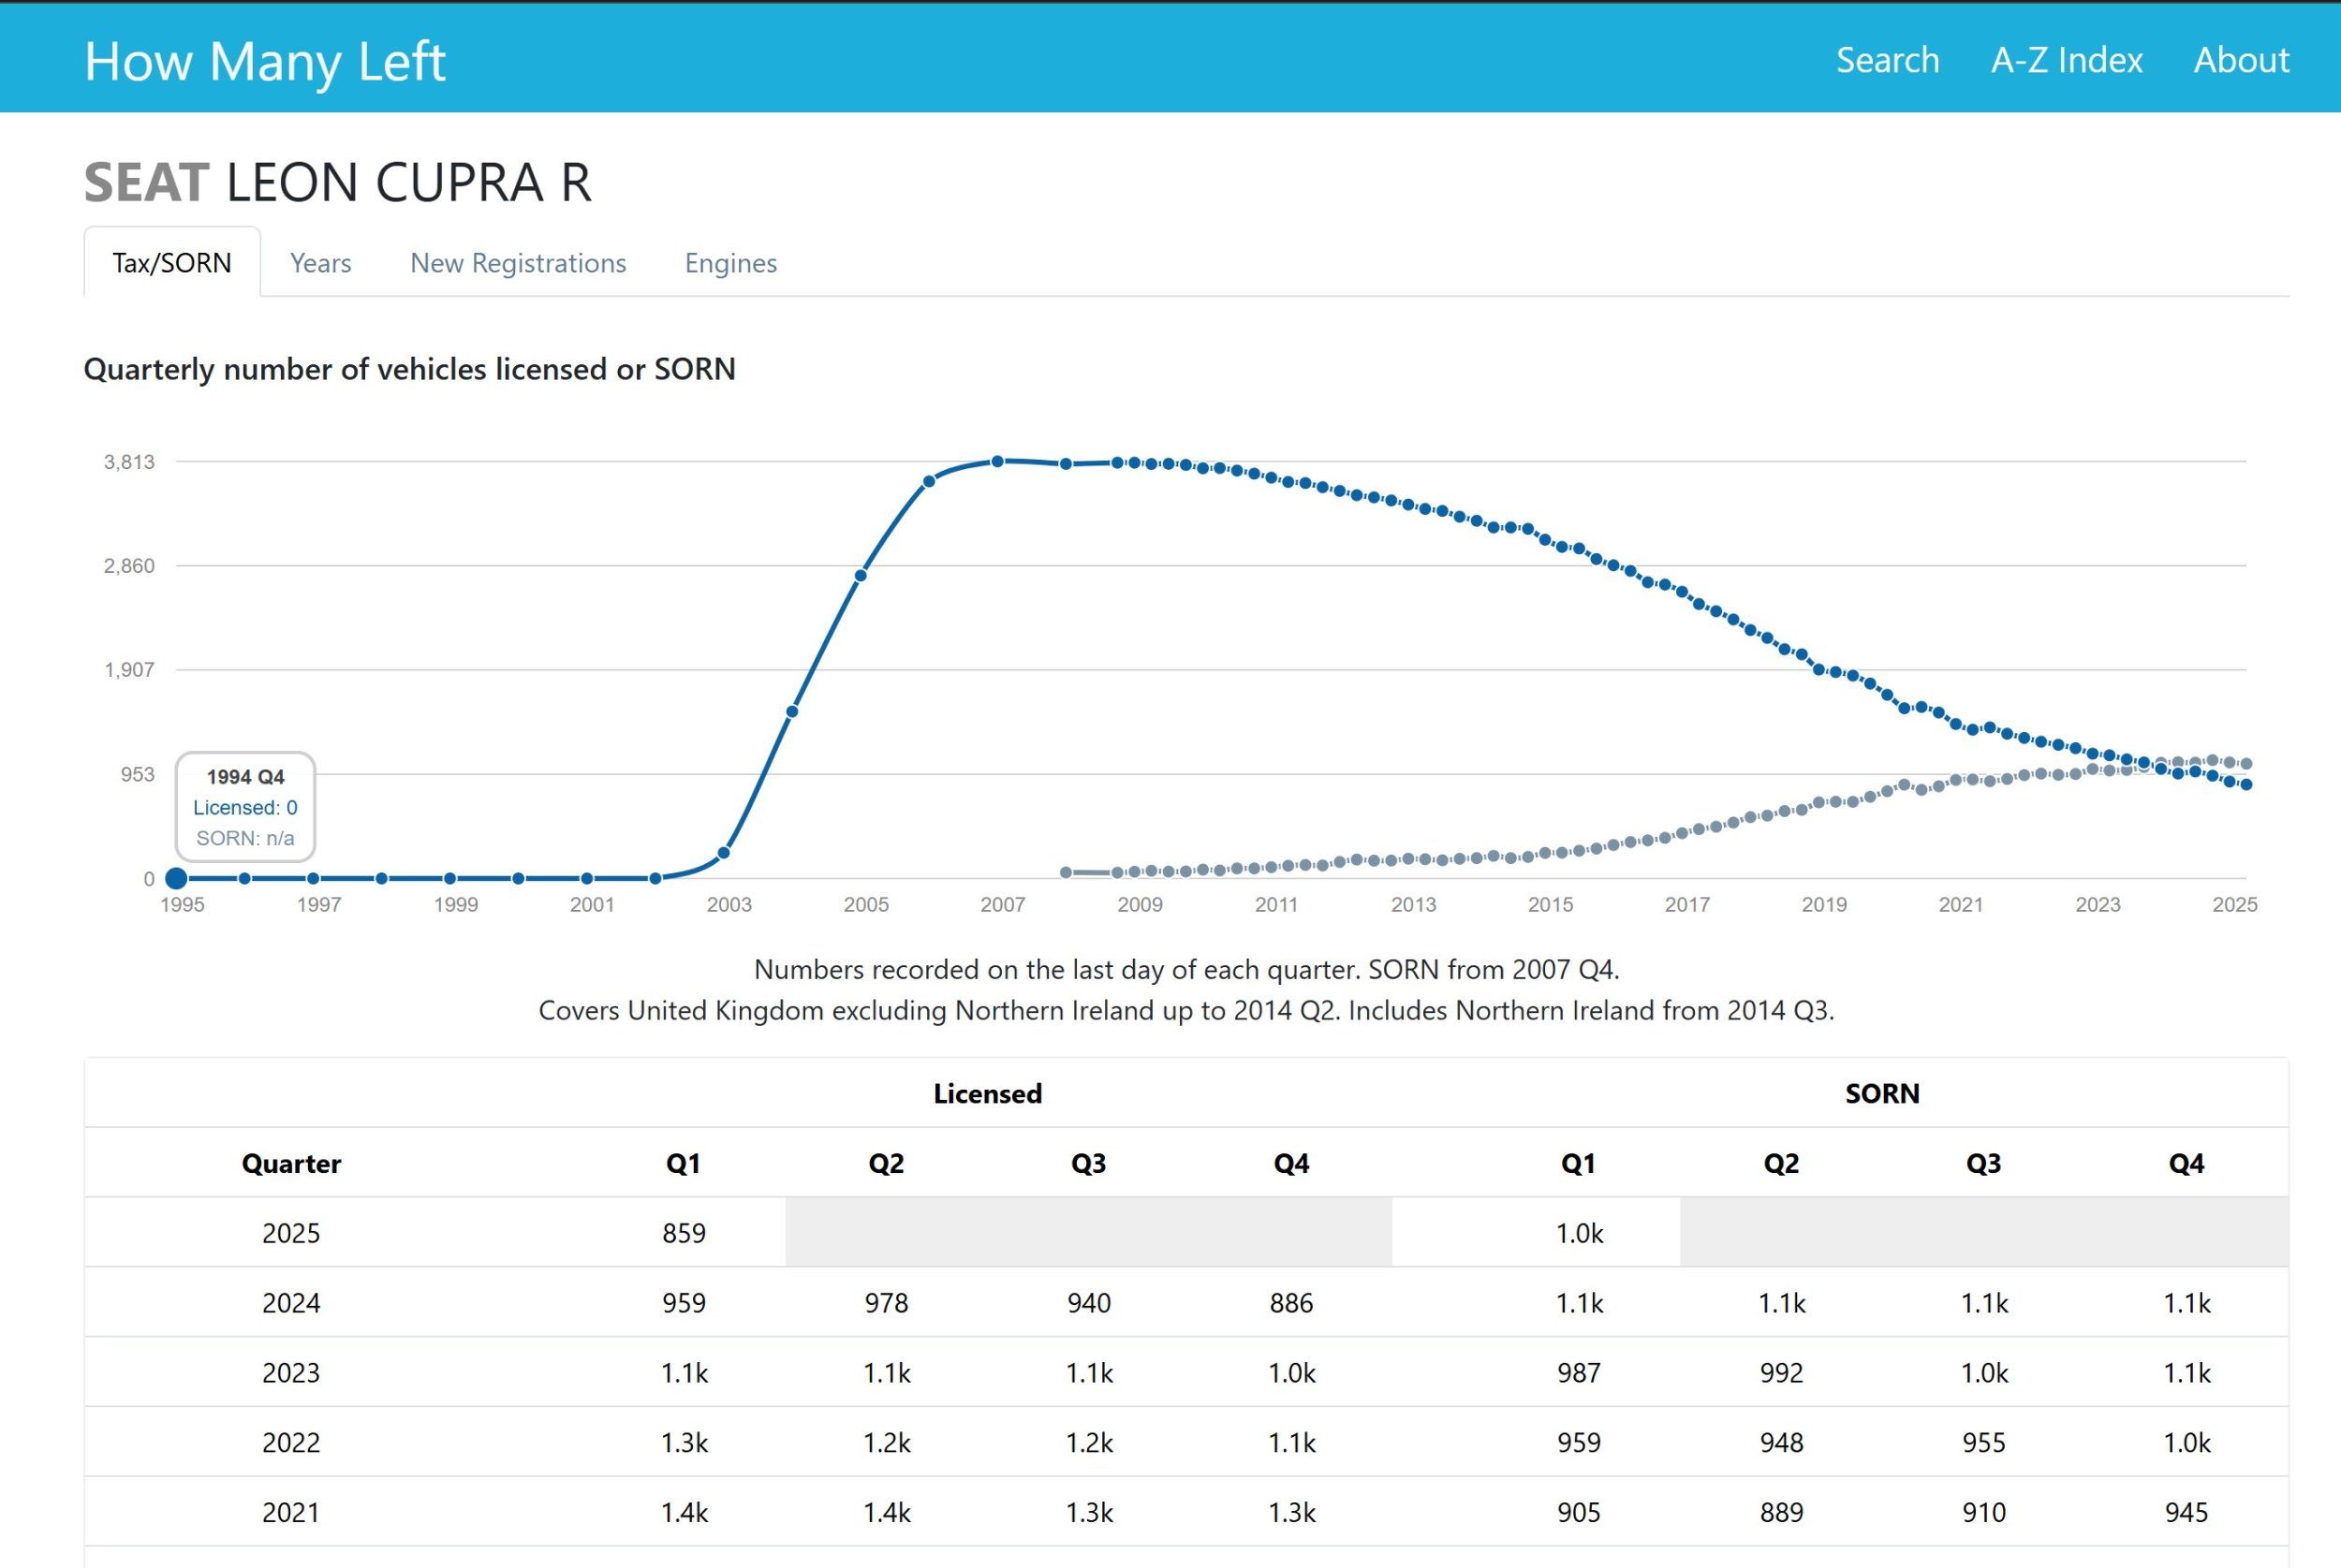Switch to the Years tab
The width and height of the screenshot is (2341, 1568).
pyautogui.click(x=320, y=263)
